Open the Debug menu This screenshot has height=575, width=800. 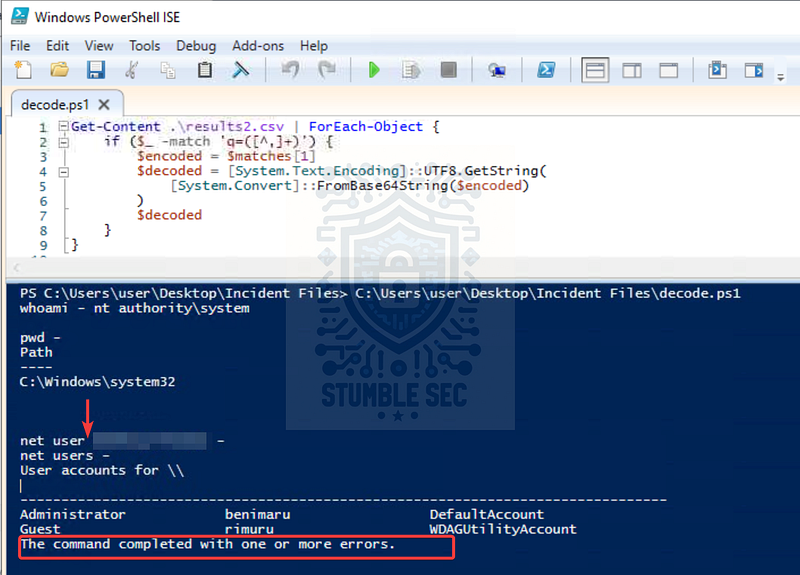click(x=196, y=46)
